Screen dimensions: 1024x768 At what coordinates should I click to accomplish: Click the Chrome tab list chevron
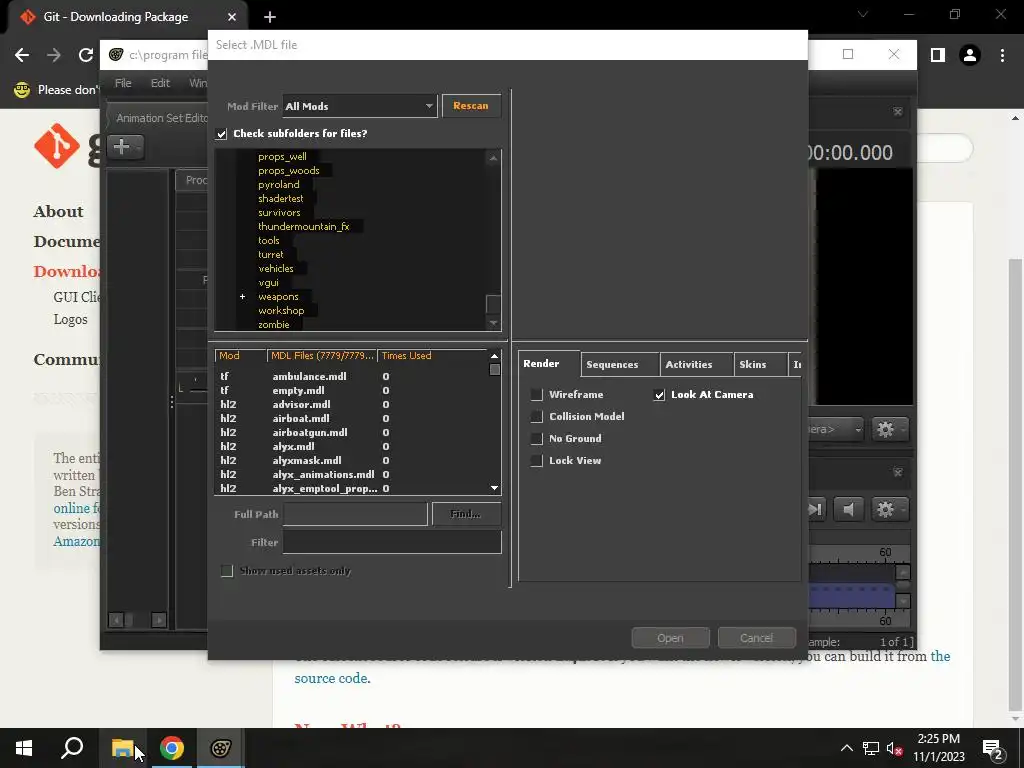[863, 14]
